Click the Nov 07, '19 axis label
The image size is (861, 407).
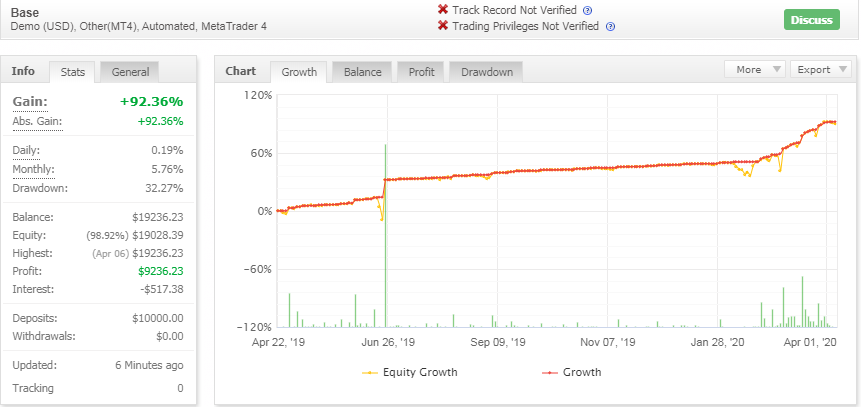(608, 342)
